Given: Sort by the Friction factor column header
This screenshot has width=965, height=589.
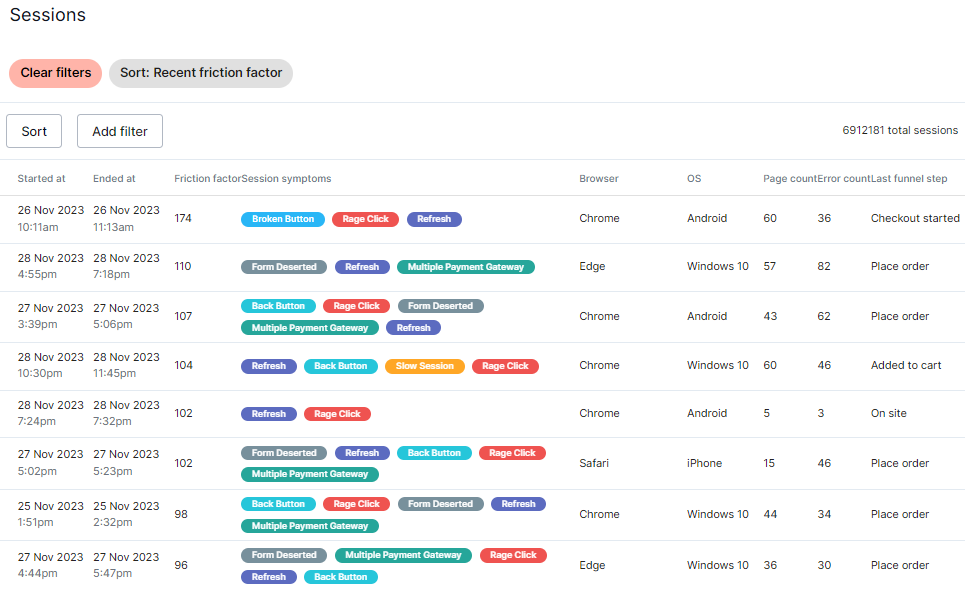Looking at the screenshot, I should pyautogui.click(x=207, y=178).
